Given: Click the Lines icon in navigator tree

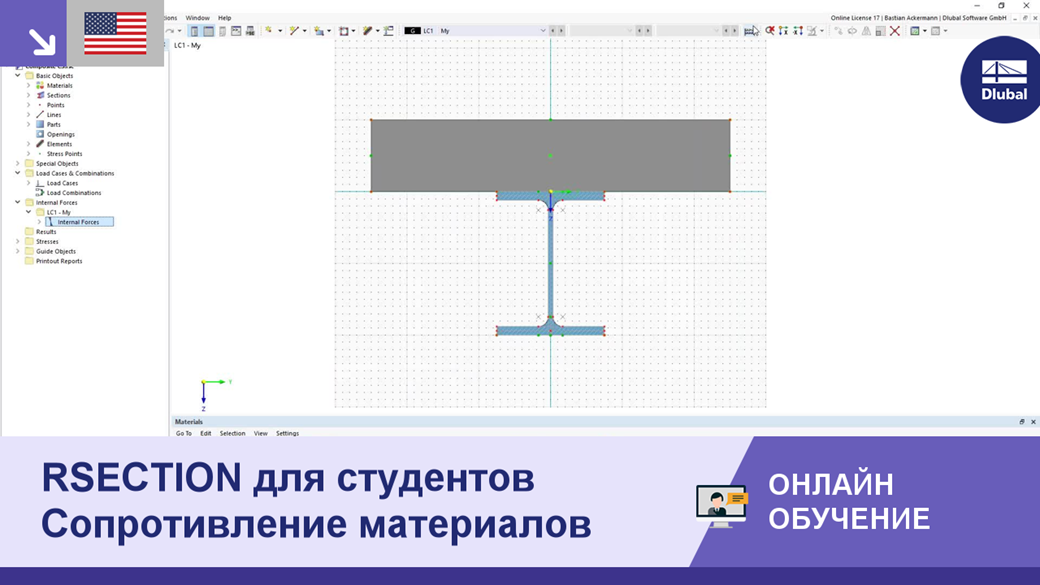Looking at the screenshot, I should tap(40, 115).
